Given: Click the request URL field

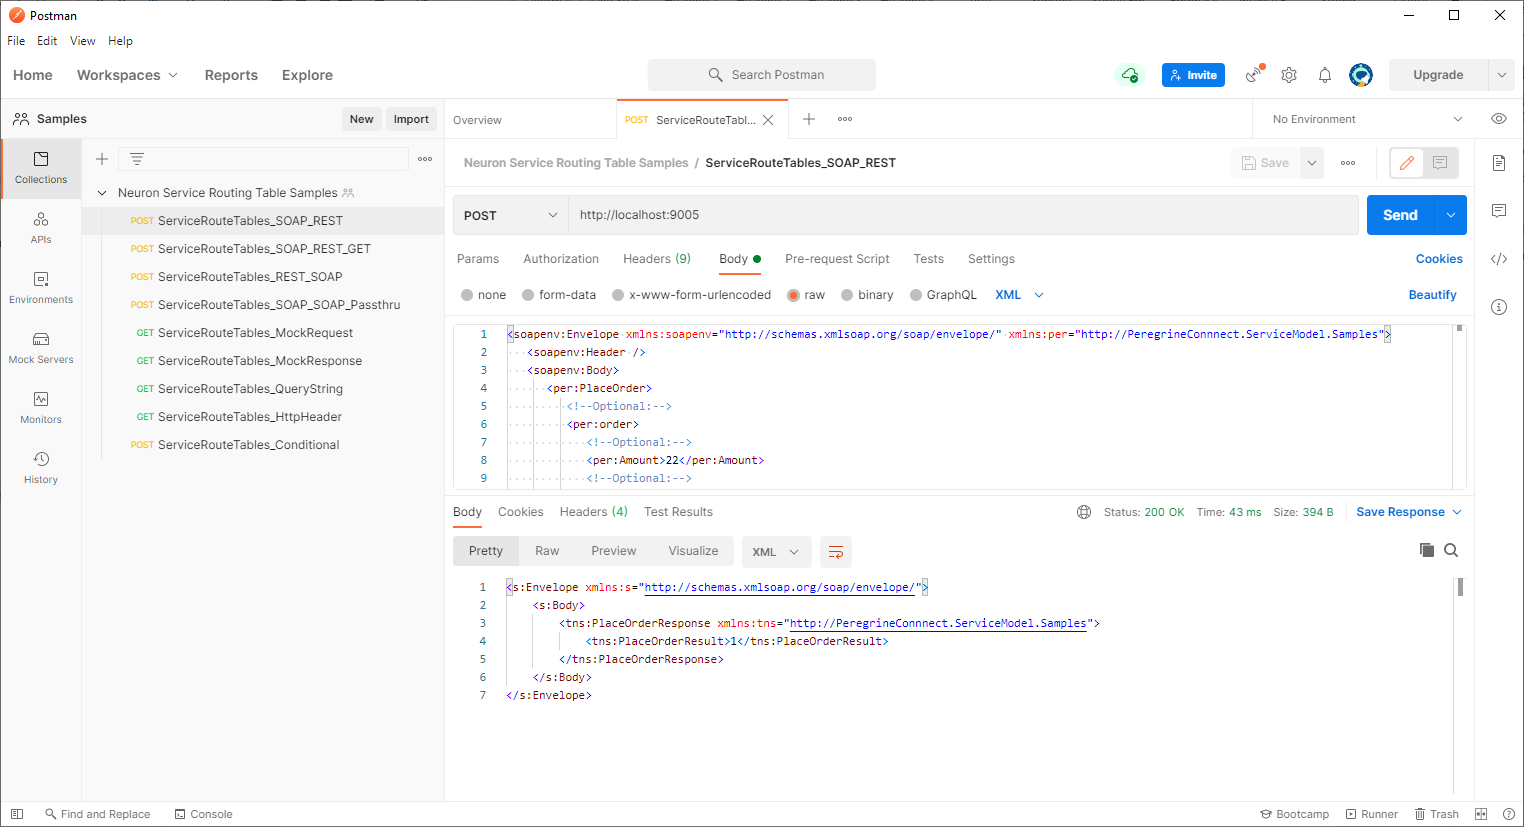Looking at the screenshot, I should click(963, 215).
